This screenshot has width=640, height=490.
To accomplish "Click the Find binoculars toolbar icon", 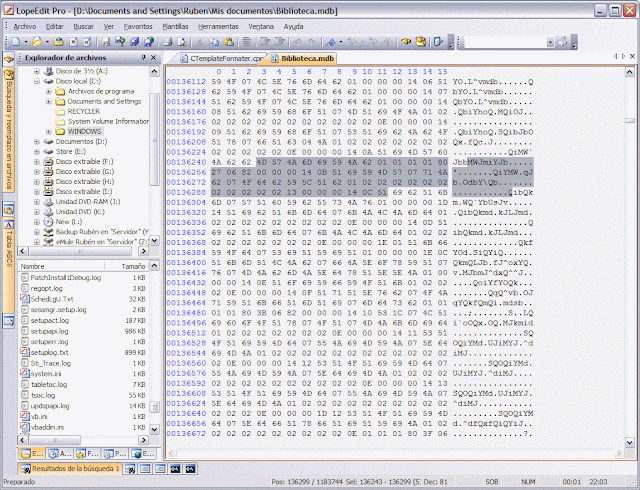I will coord(406,42).
